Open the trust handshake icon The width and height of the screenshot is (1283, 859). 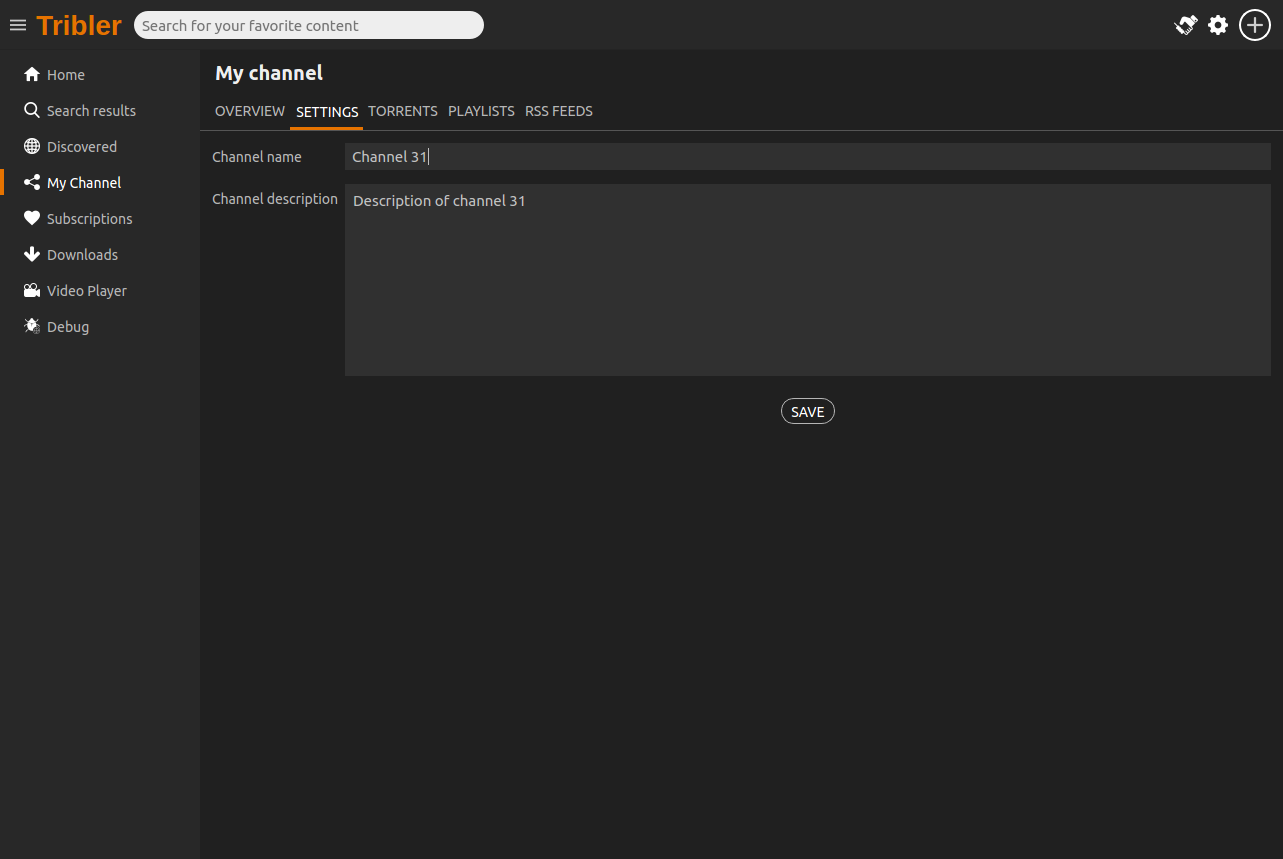pos(1185,25)
